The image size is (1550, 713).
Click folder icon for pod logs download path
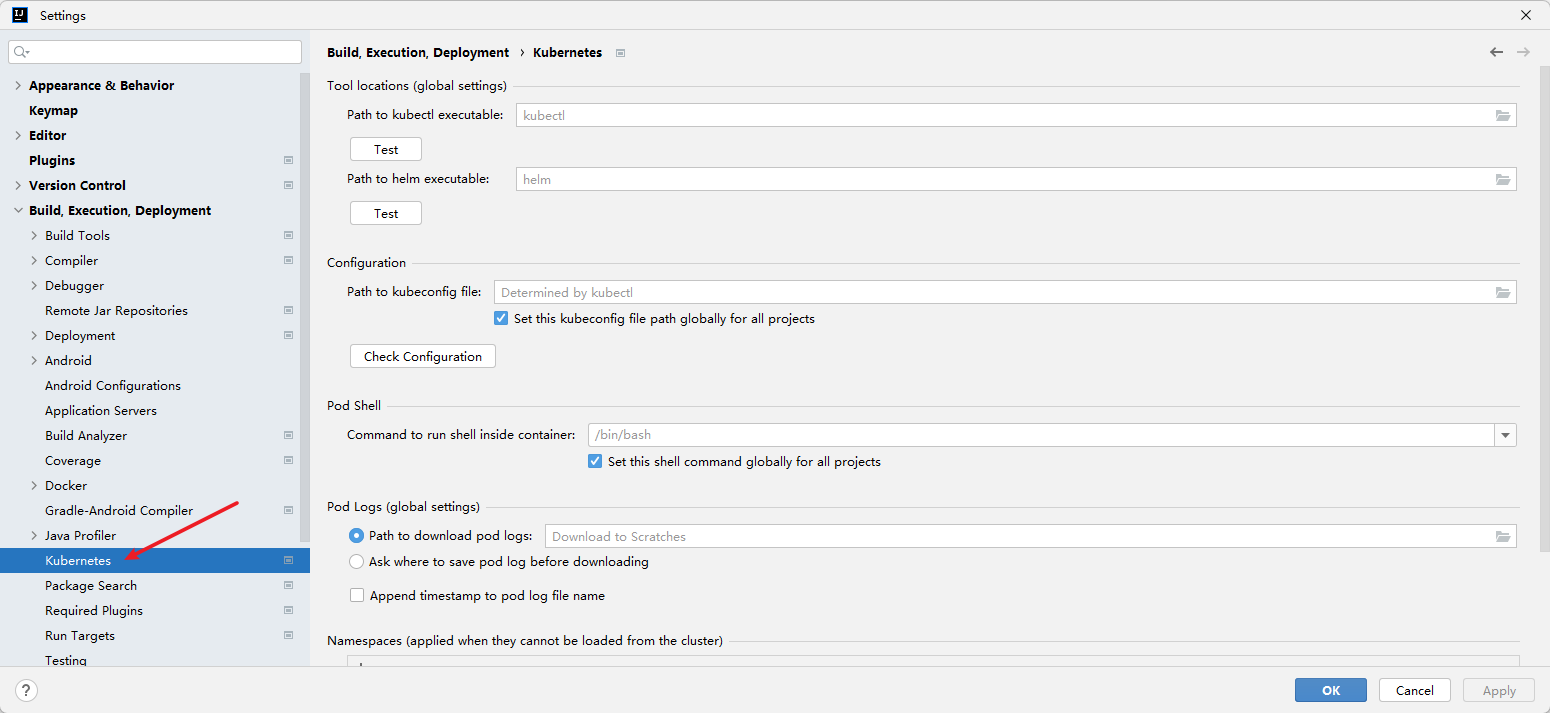1502,536
